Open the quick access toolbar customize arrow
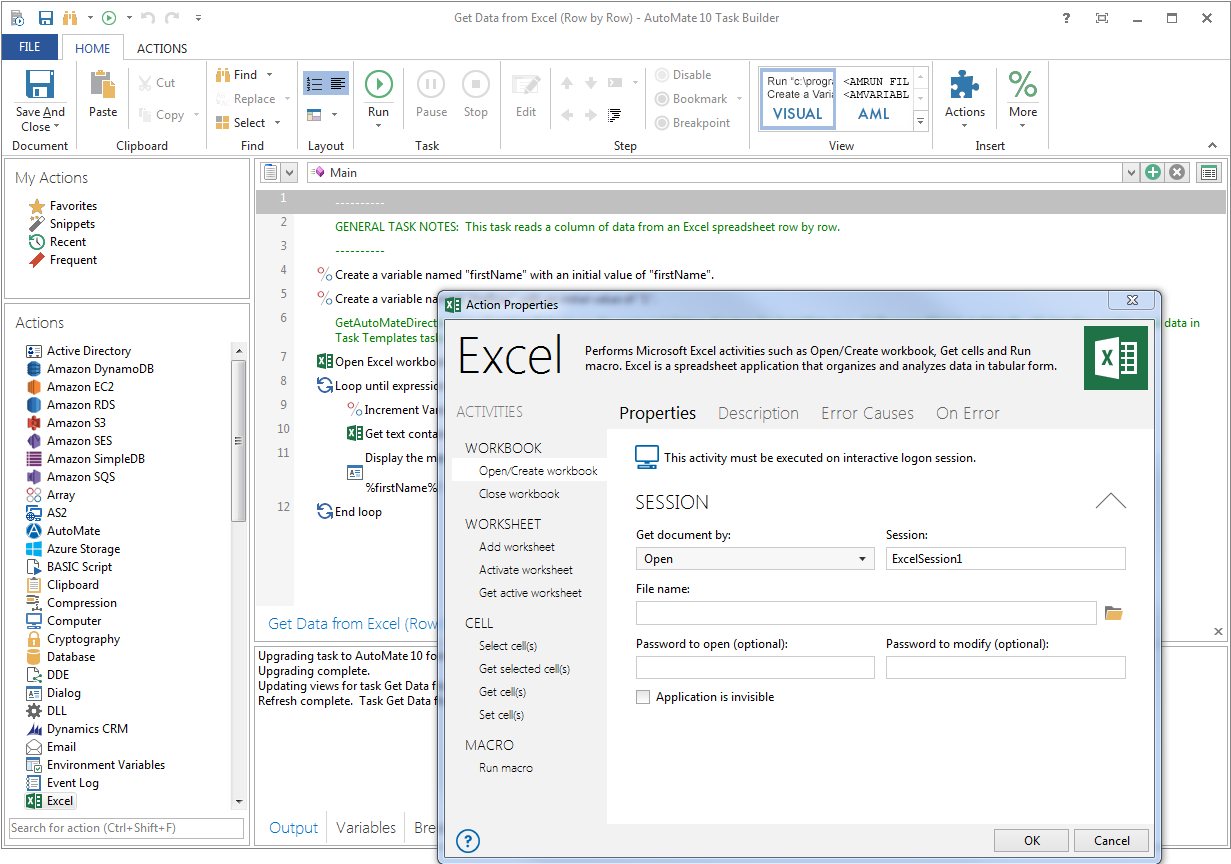The width and height of the screenshot is (1231, 864). [198, 18]
